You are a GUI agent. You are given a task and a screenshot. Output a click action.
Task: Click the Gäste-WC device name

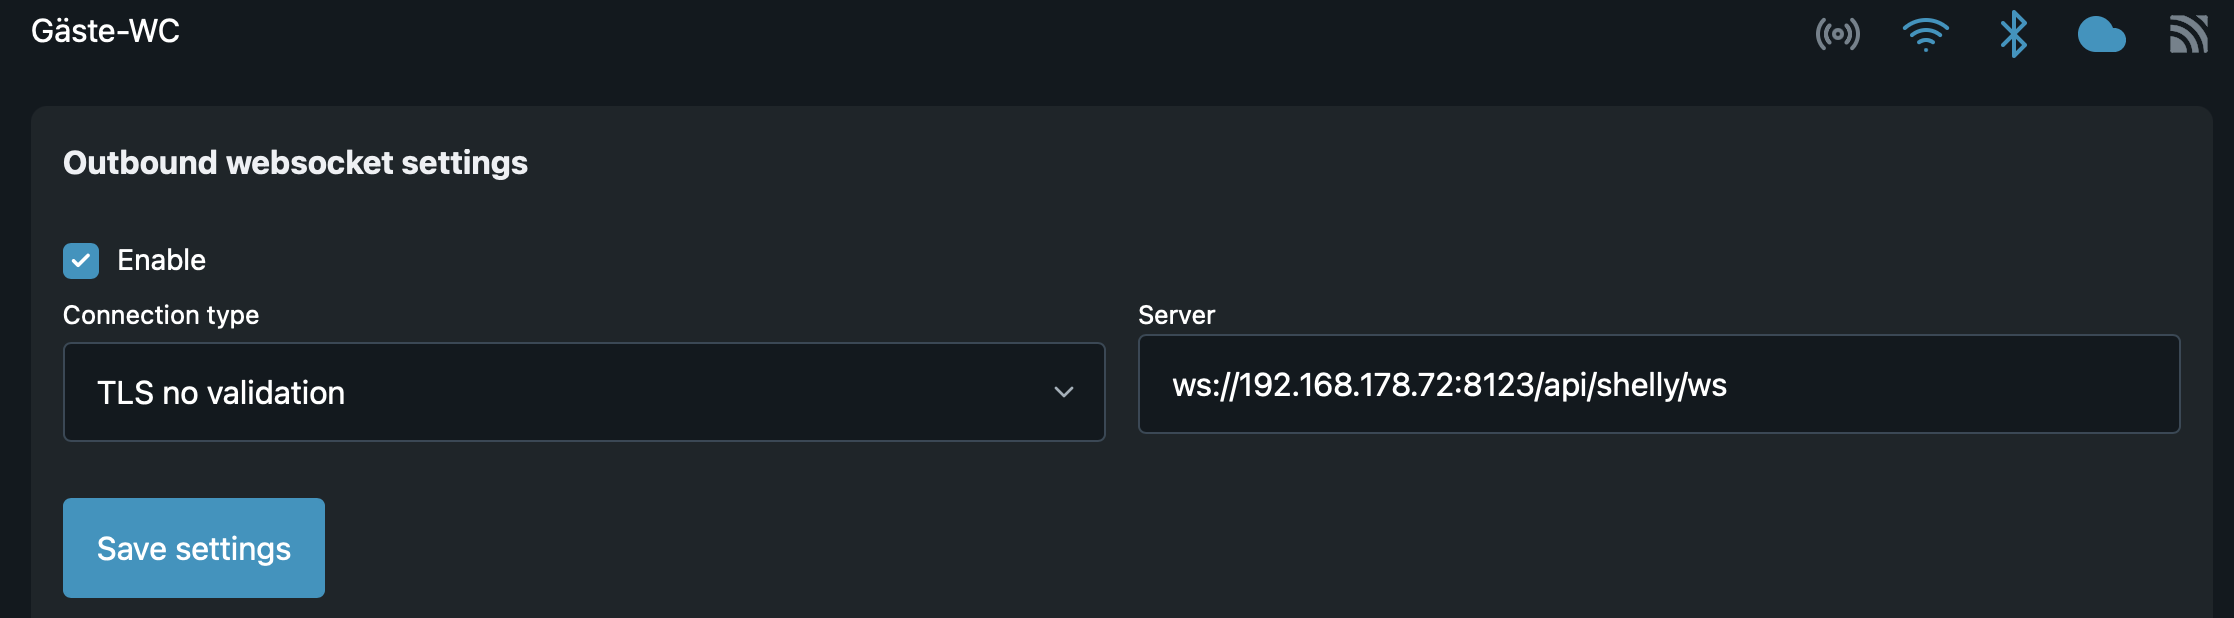click(x=106, y=31)
